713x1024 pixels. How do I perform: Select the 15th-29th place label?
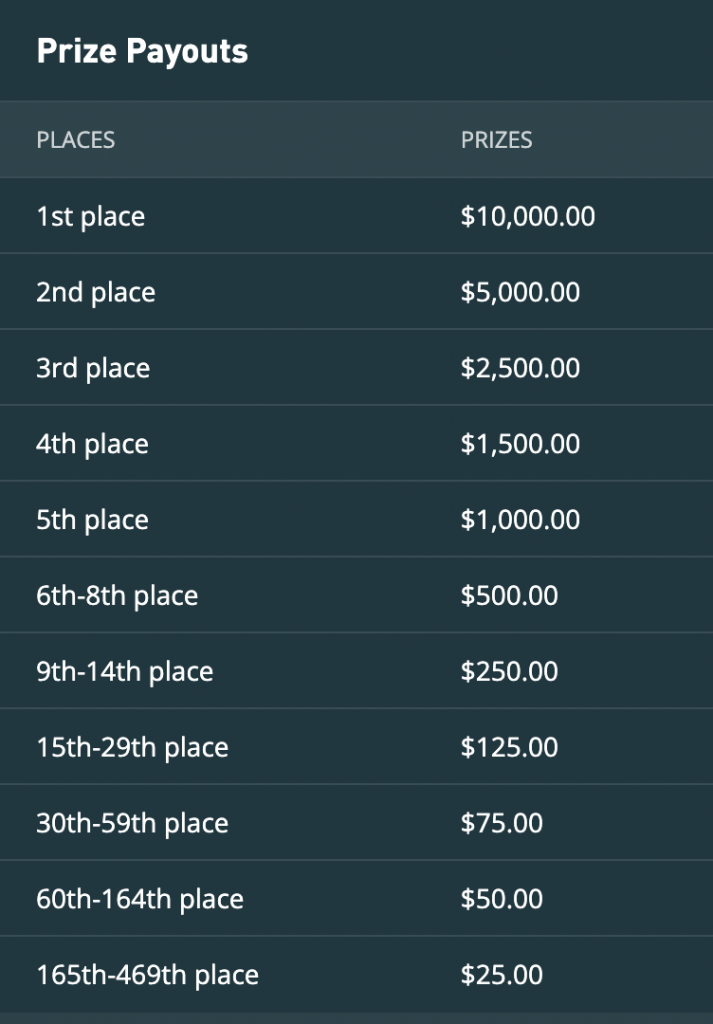point(133,746)
